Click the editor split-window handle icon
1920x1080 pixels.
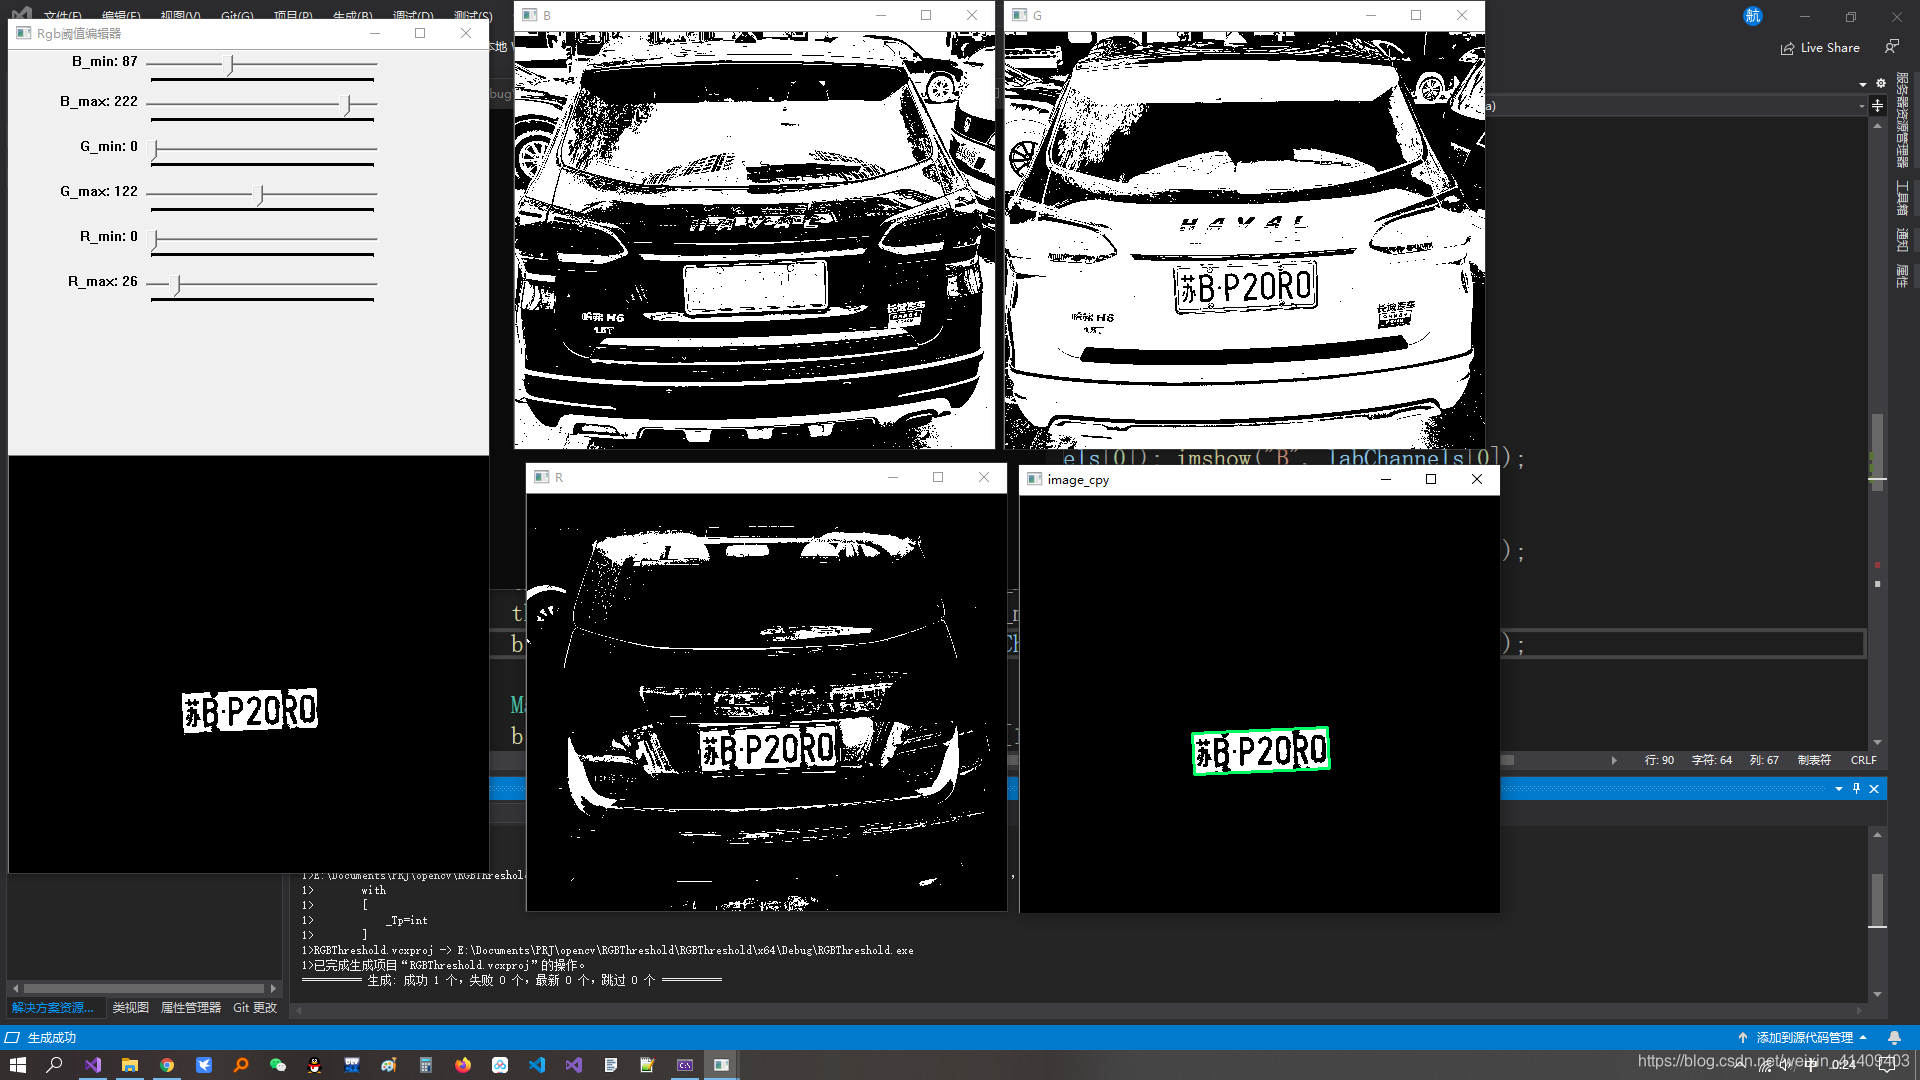(1877, 105)
